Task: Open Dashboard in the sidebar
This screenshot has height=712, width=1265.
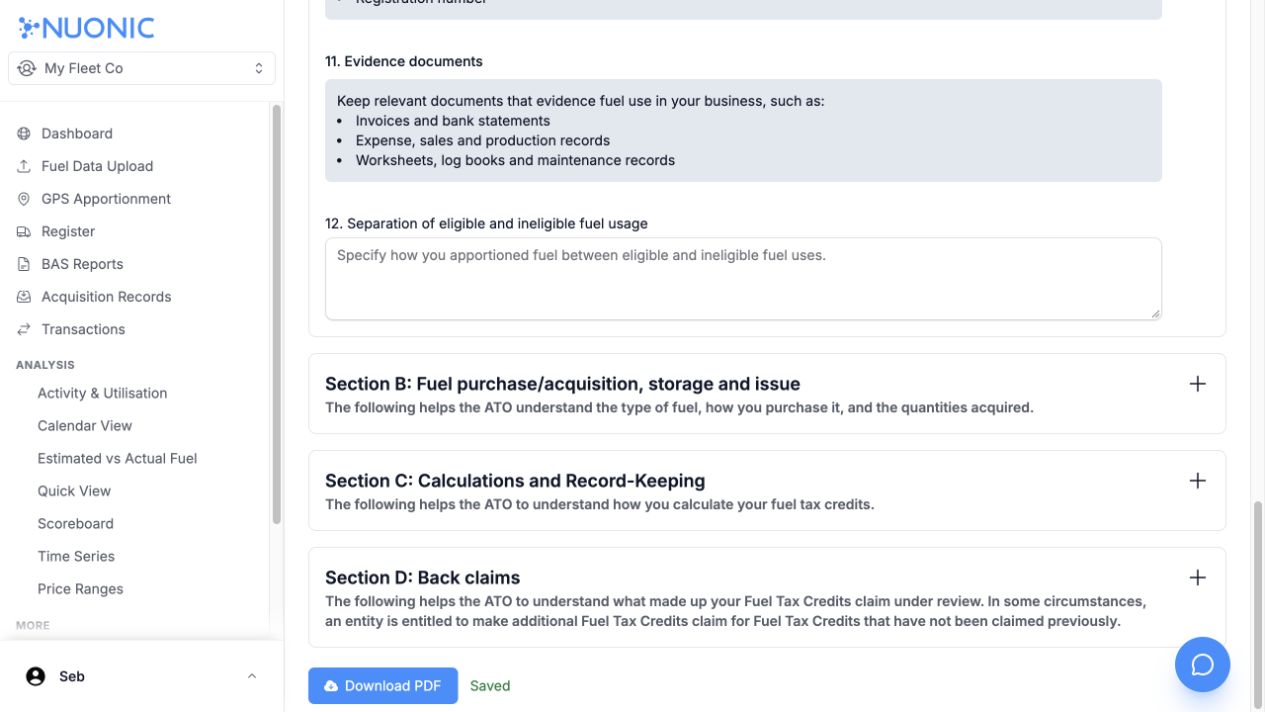Action: (x=77, y=133)
